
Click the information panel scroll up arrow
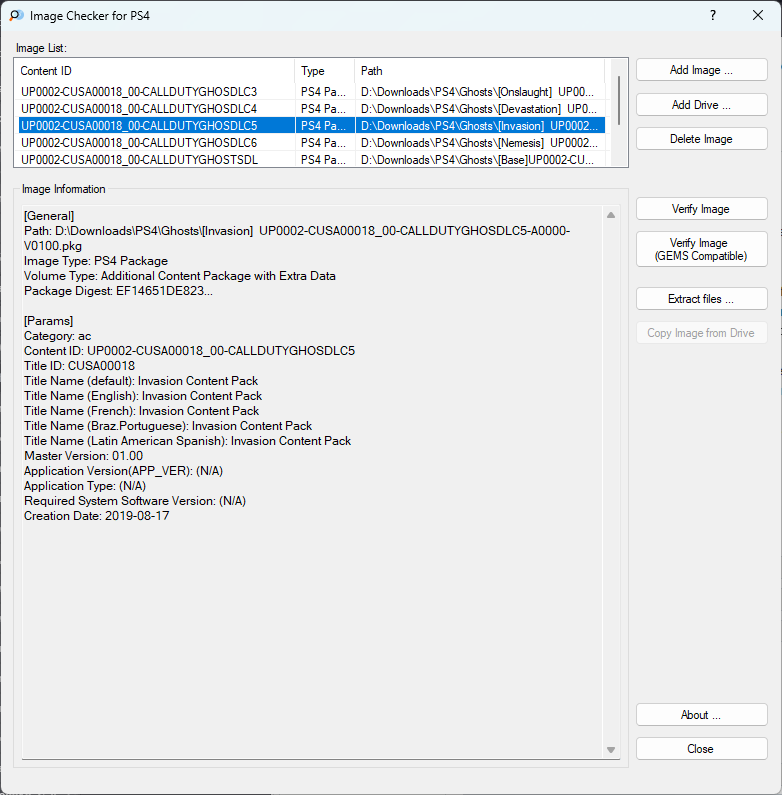pos(611,215)
